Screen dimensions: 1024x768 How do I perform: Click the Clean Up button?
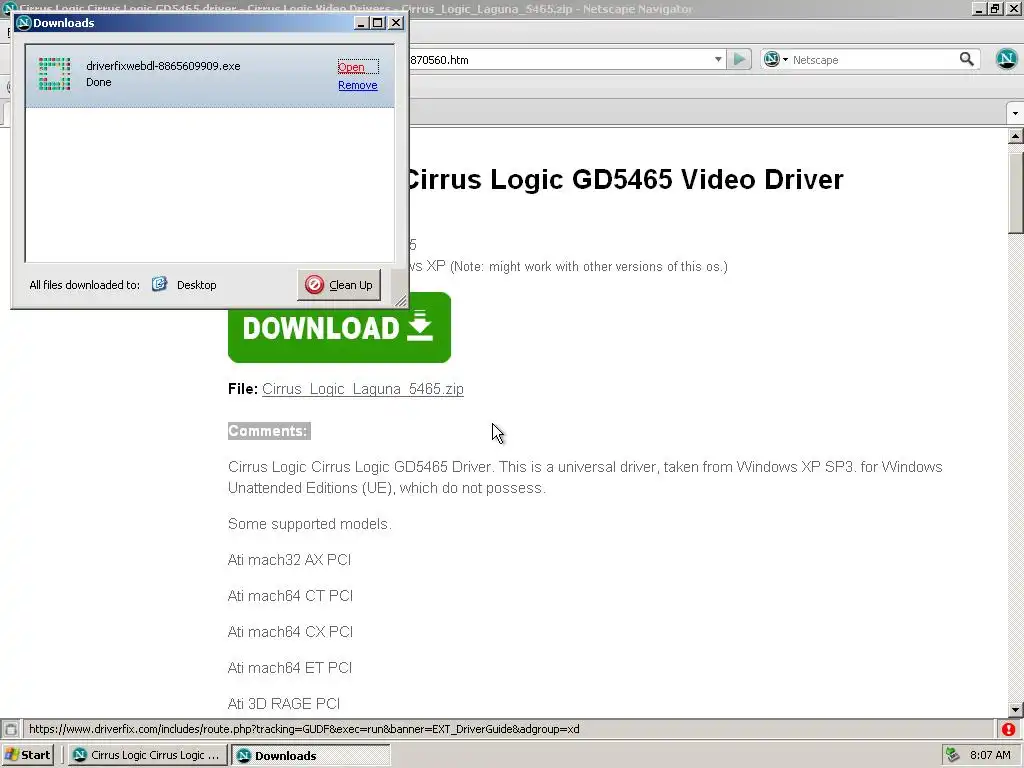[339, 285]
